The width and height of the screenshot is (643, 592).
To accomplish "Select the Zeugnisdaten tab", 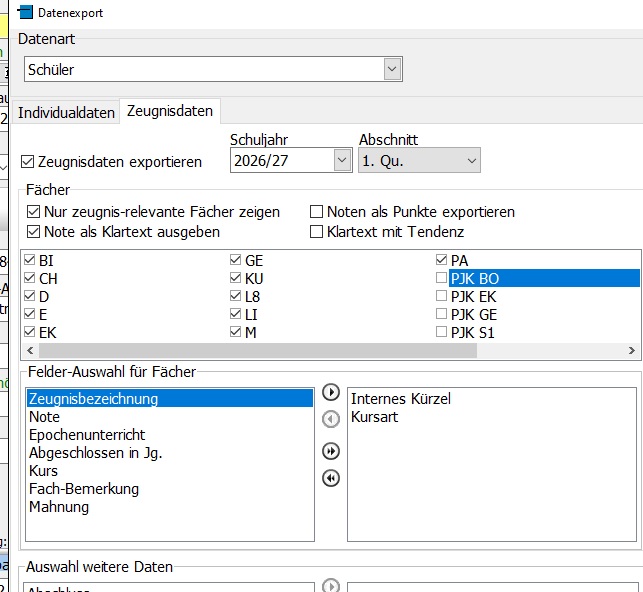I will [170, 111].
